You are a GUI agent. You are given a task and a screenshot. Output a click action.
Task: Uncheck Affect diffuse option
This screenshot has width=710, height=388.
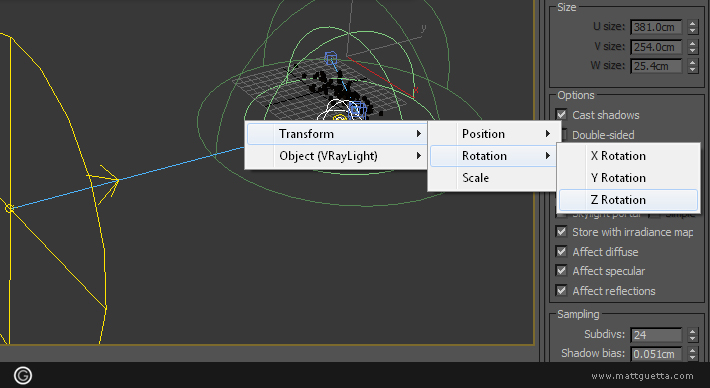561,252
